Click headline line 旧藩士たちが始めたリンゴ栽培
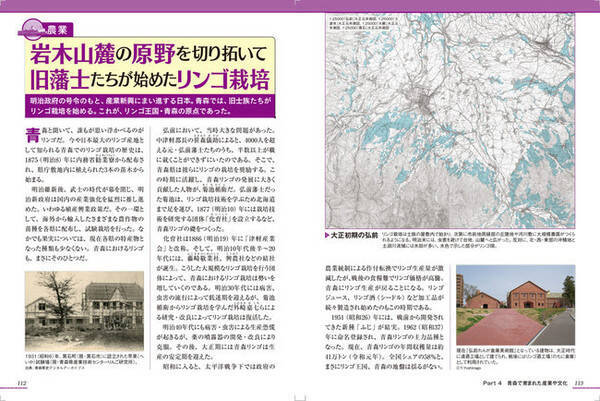 (x=150, y=79)
